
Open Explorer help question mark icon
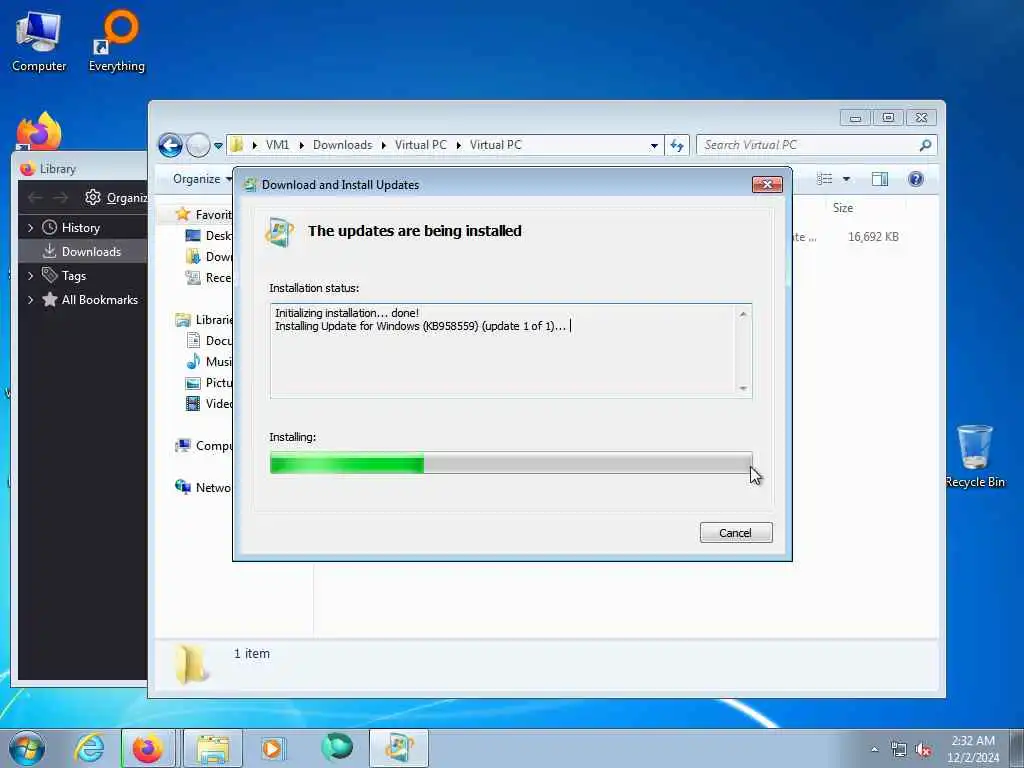tap(916, 179)
